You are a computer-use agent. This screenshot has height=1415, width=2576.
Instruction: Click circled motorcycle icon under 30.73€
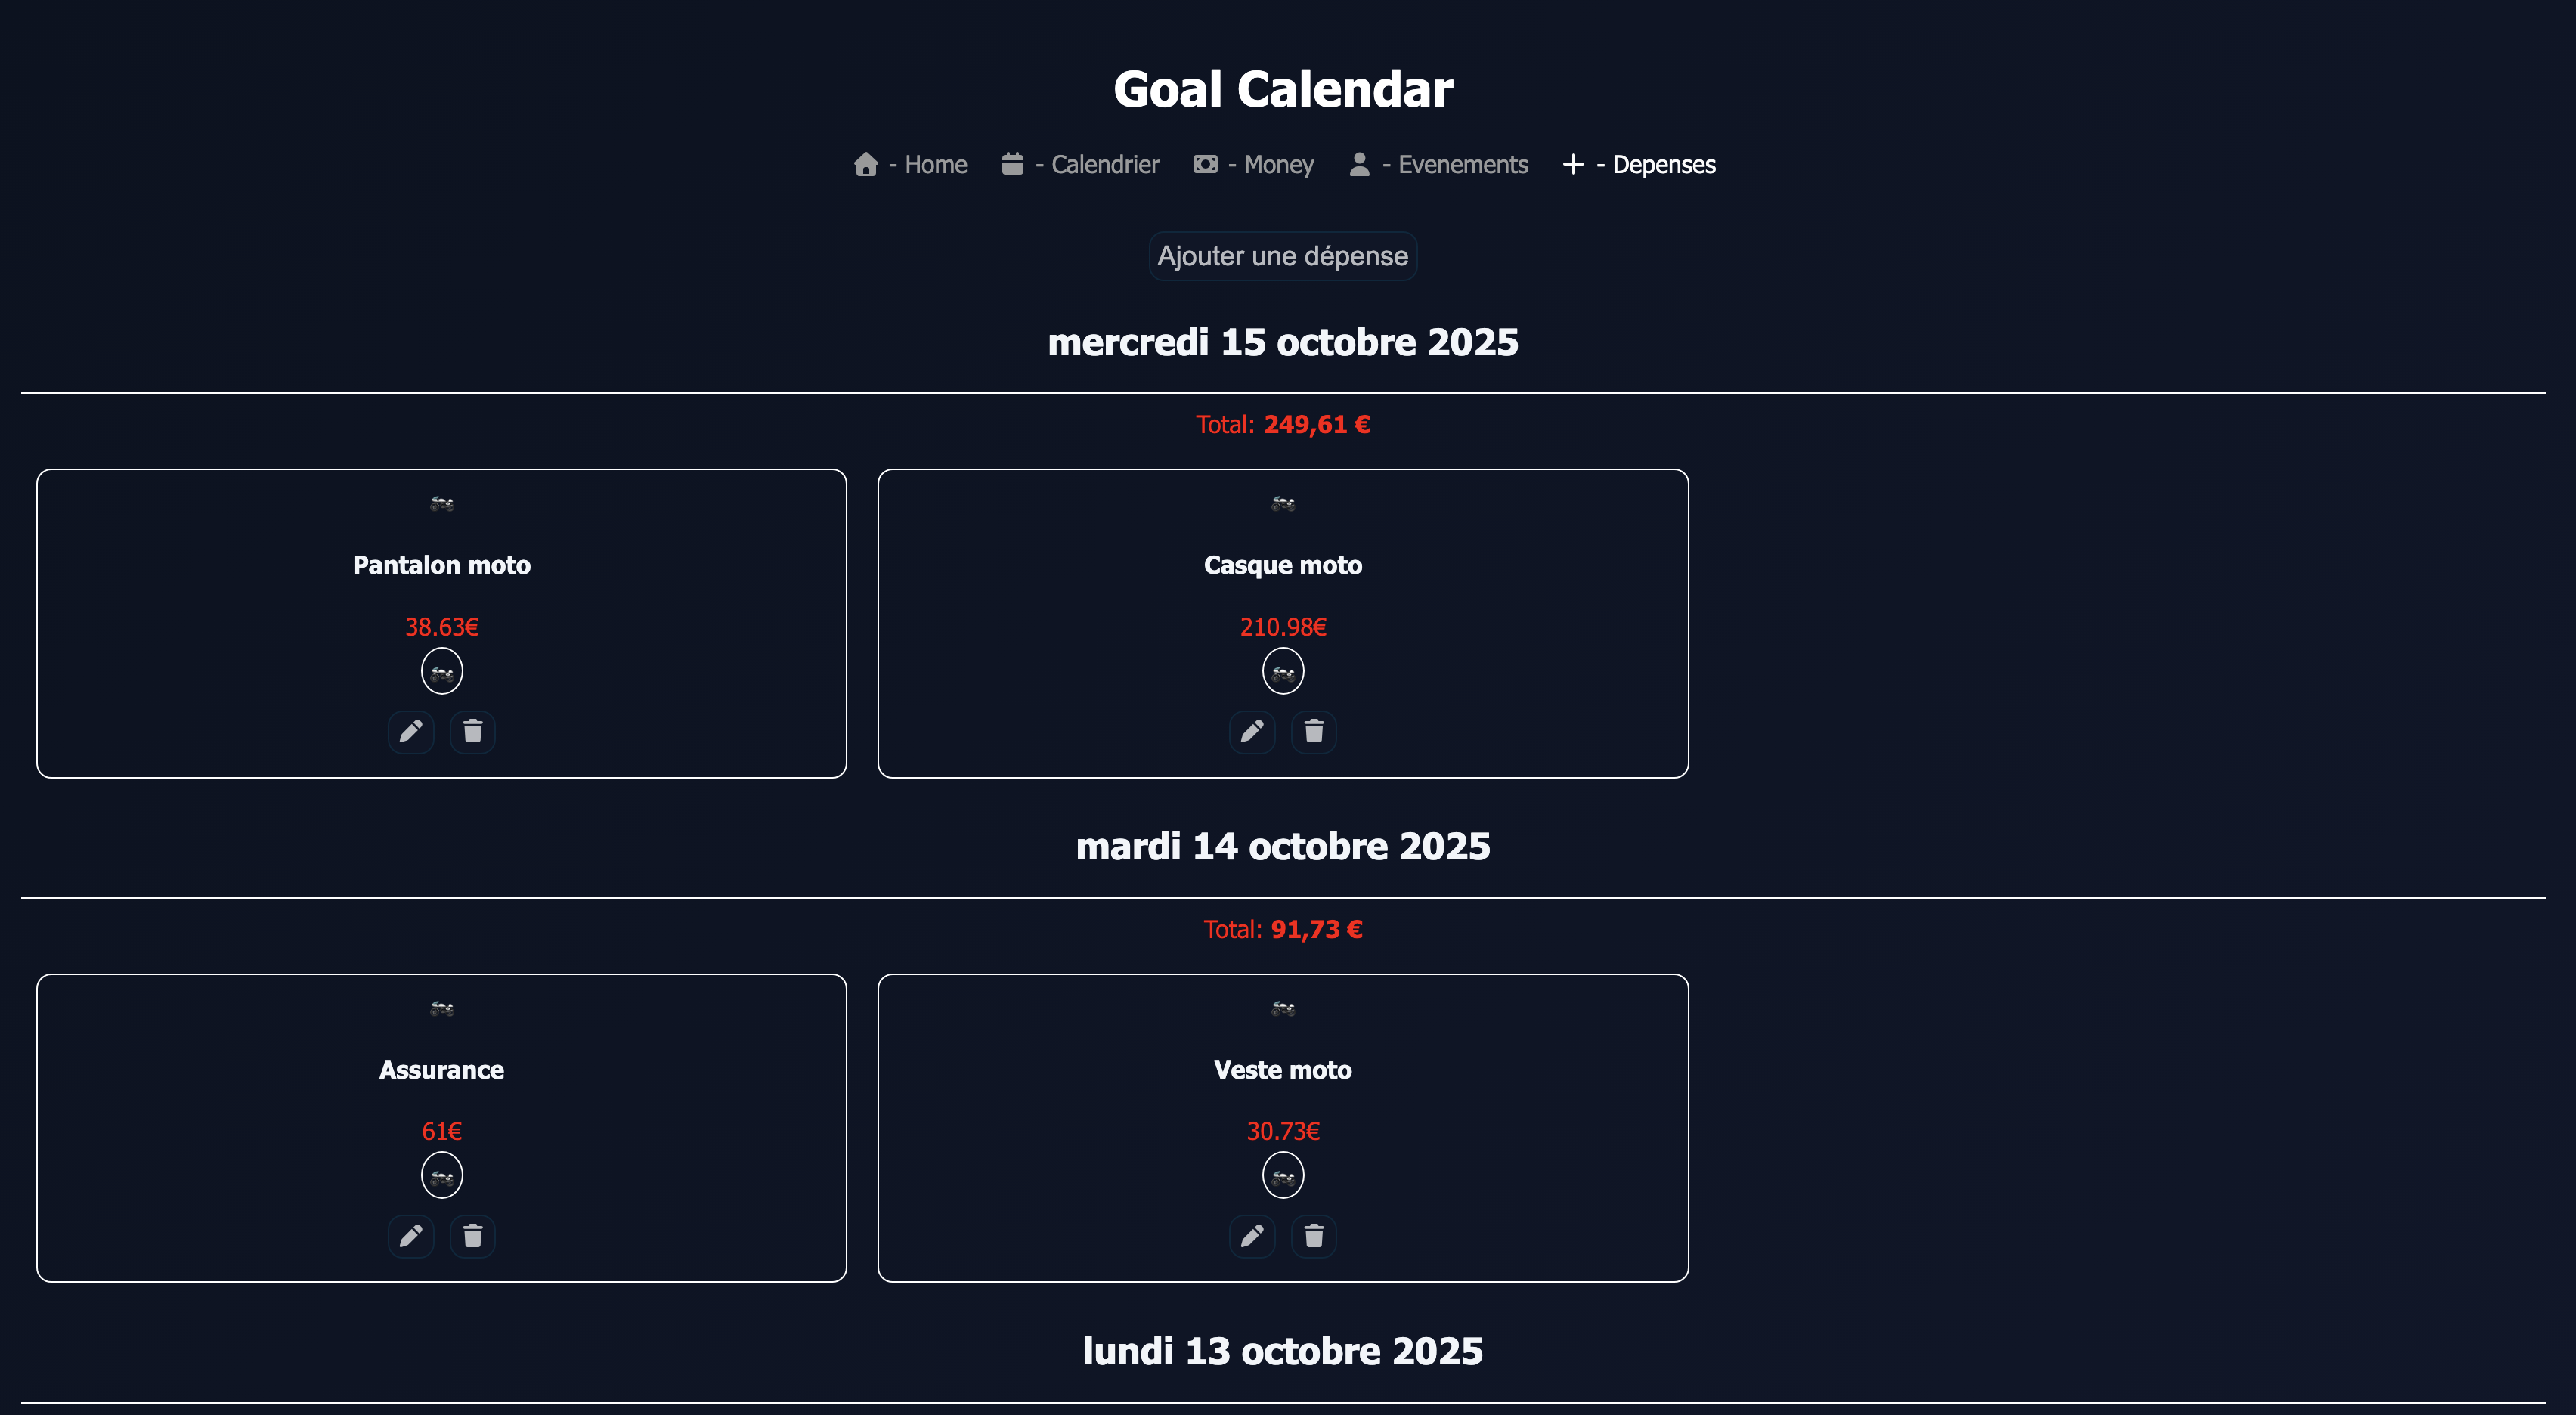[x=1283, y=1175]
